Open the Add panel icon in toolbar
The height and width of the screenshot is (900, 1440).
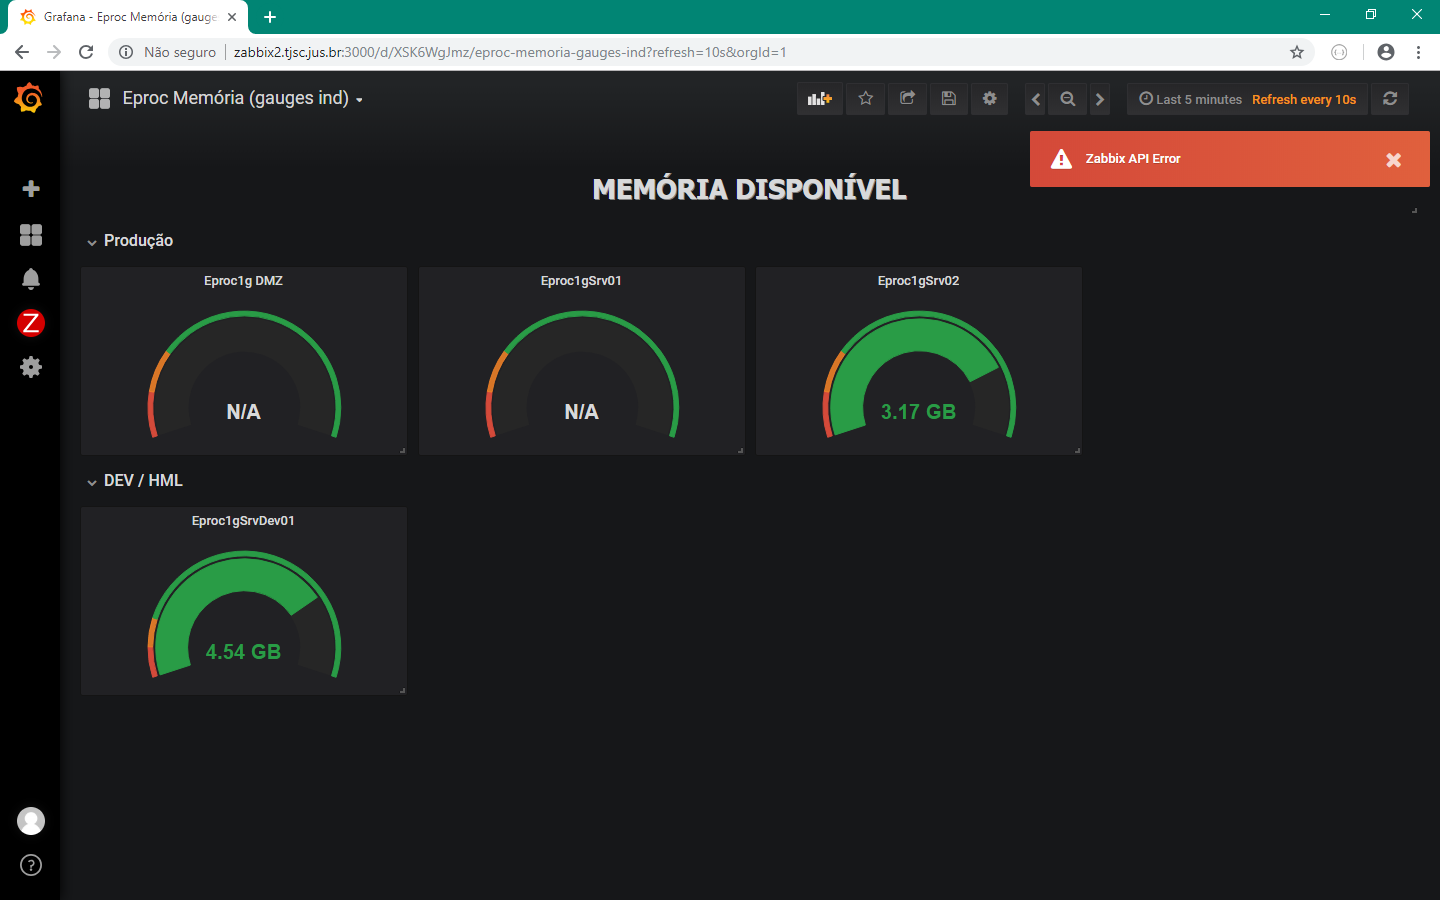click(819, 99)
